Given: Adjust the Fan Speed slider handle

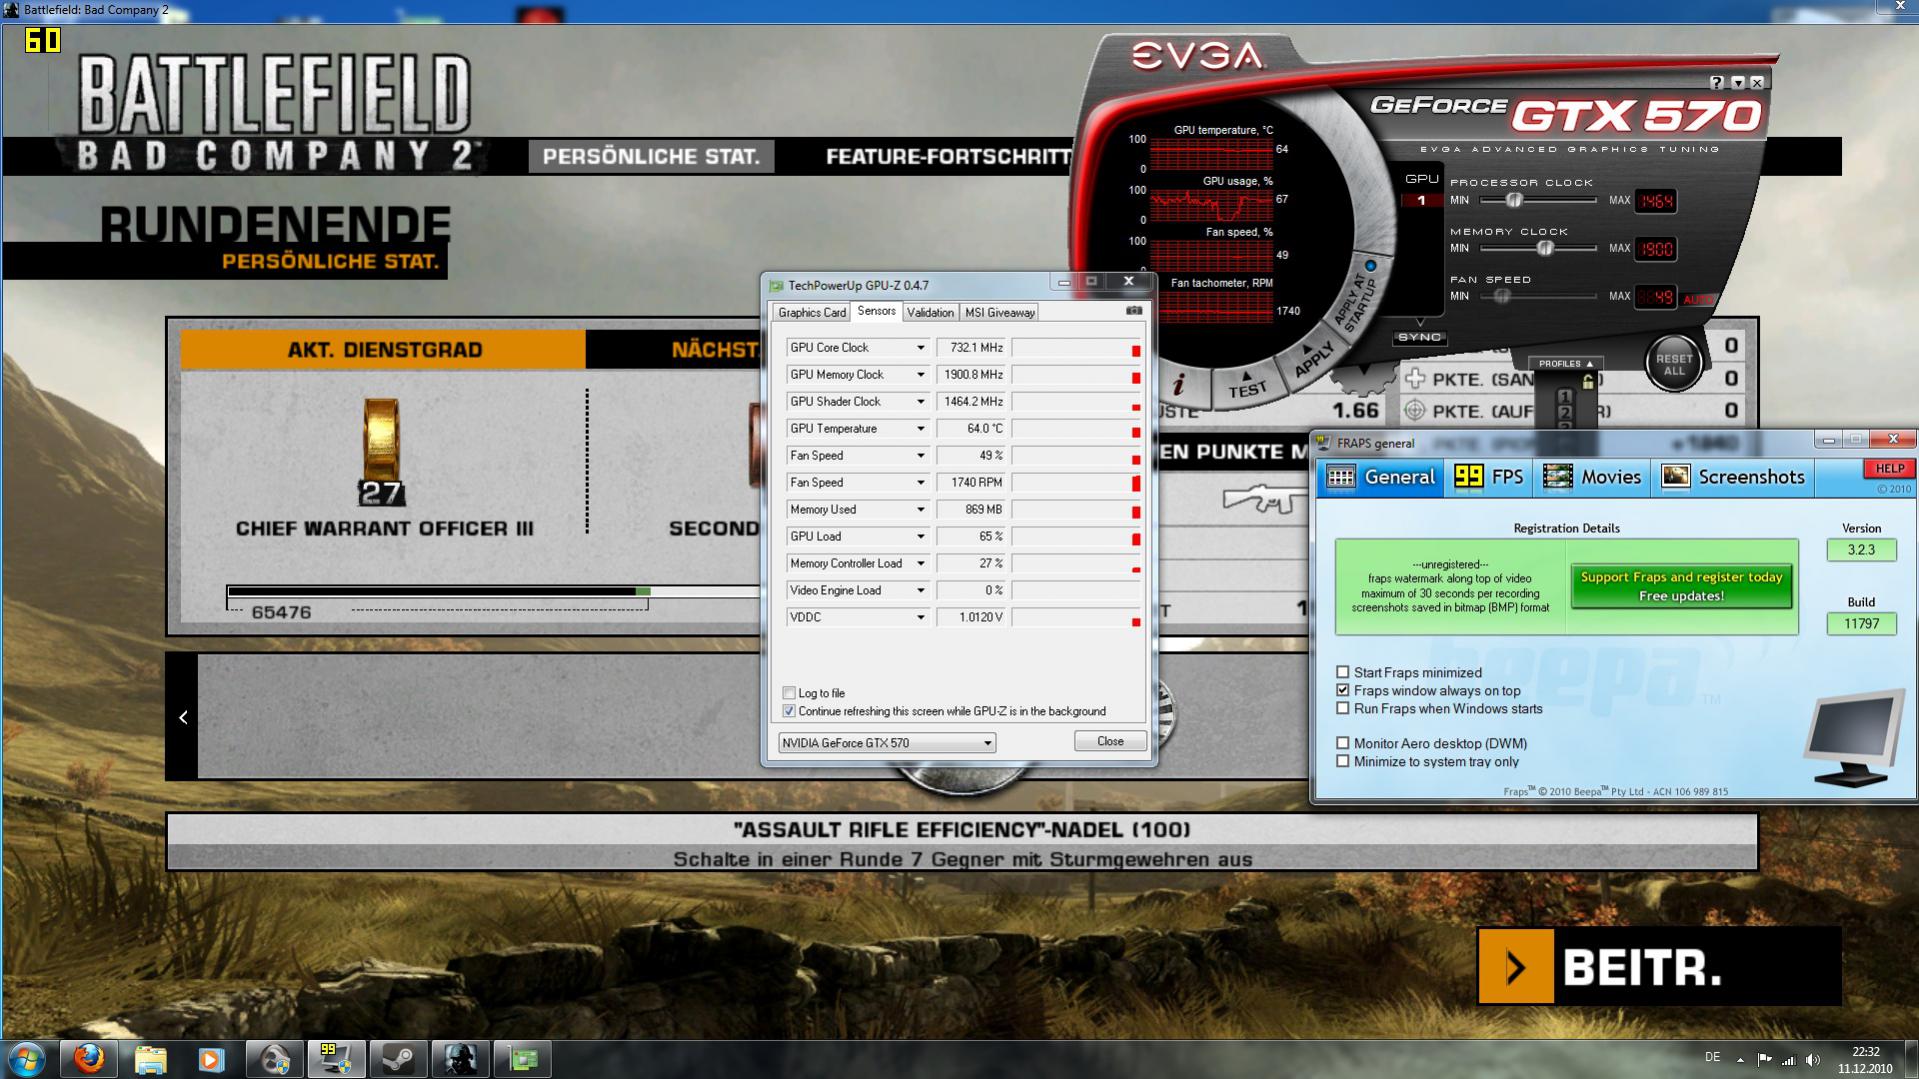Looking at the screenshot, I should 1501,296.
